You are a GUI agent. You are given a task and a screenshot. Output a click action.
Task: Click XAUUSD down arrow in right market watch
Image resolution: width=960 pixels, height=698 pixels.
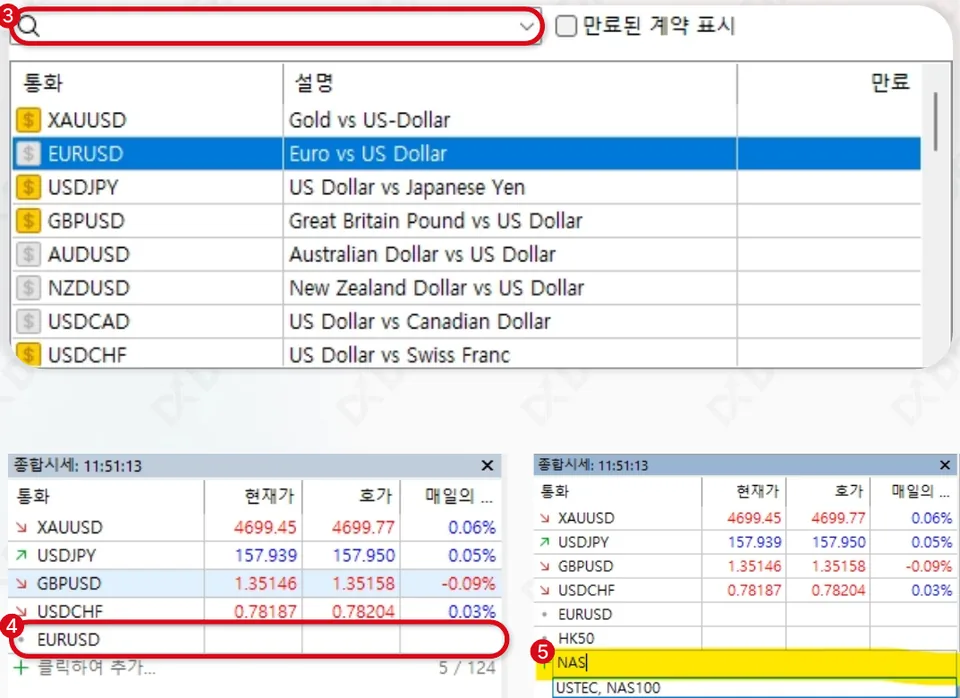[545, 518]
